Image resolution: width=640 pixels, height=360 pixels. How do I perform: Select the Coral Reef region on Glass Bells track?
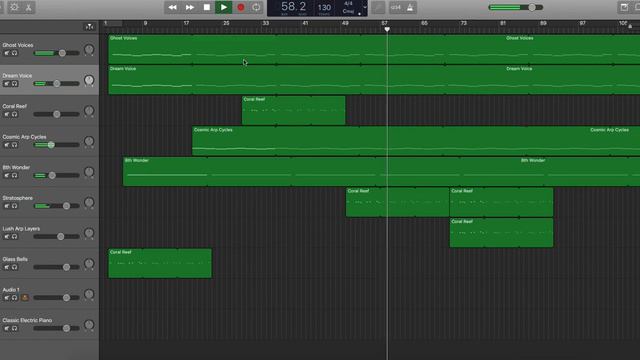pyautogui.click(x=160, y=263)
